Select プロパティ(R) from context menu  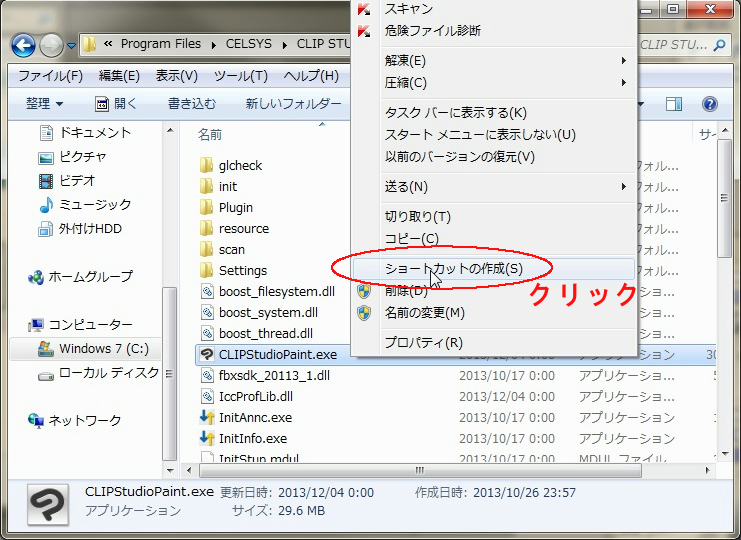click(x=423, y=343)
